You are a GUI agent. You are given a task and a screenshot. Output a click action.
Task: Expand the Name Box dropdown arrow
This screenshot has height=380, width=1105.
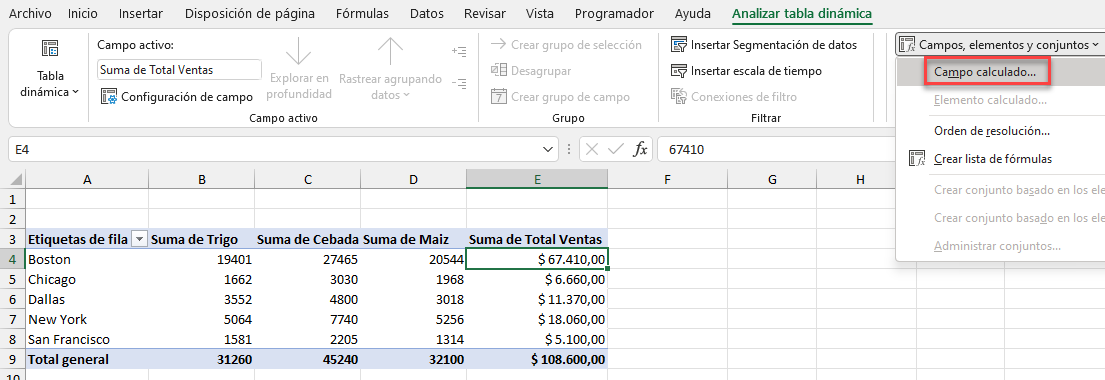click(x=549, y=149)
